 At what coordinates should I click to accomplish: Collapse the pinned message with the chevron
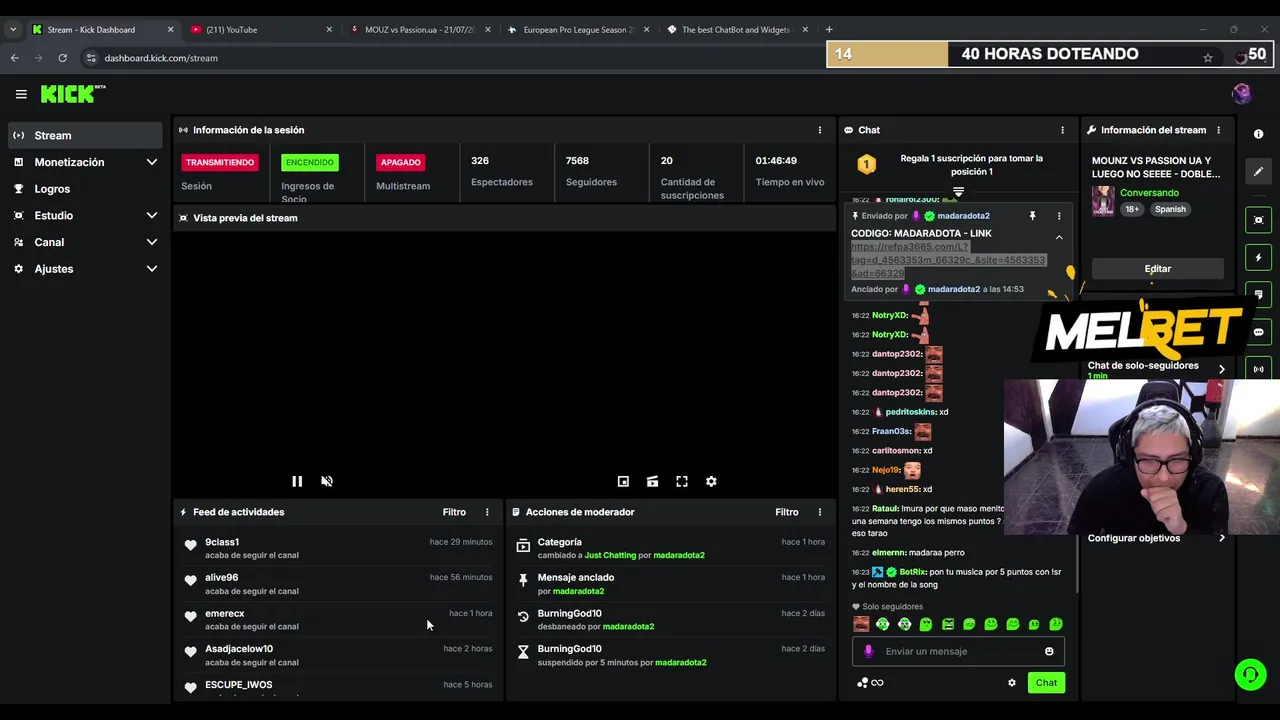1059,238
